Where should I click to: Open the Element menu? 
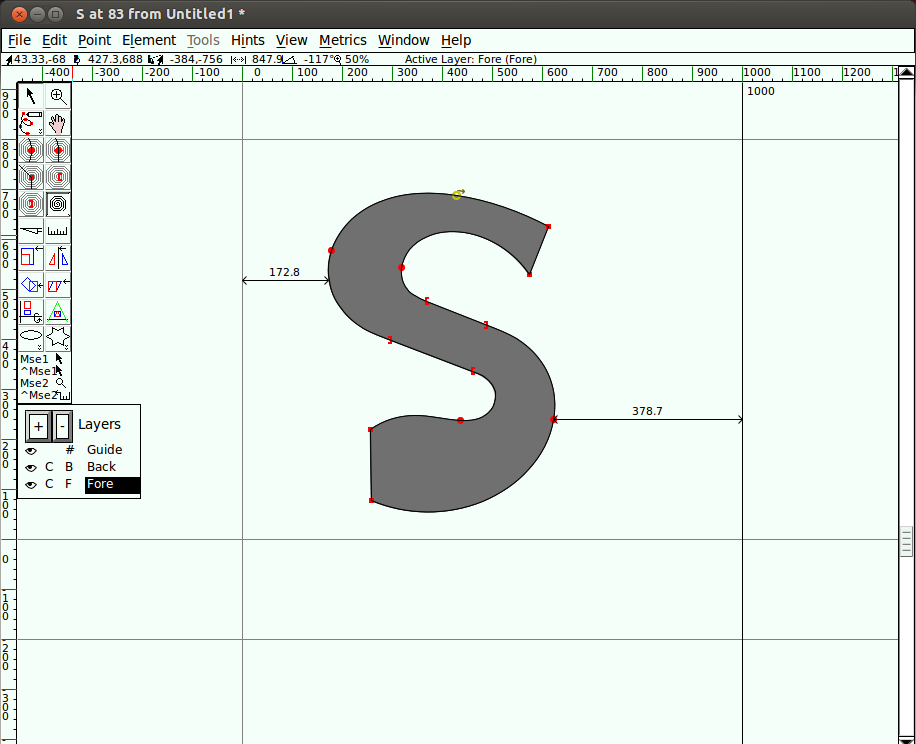point(148,40)
